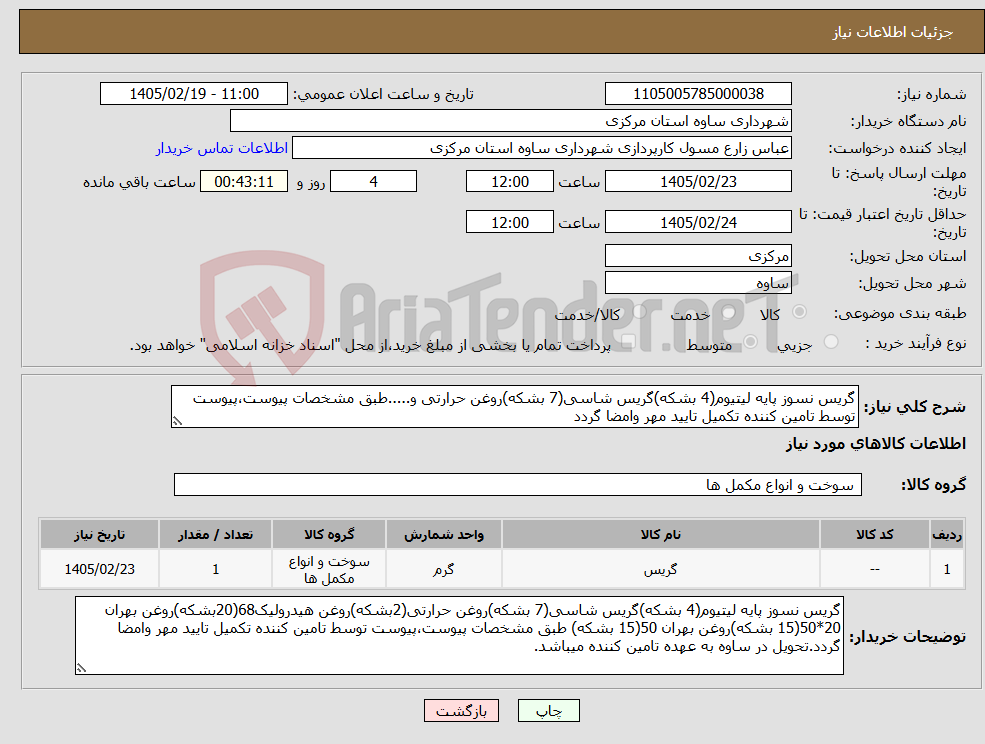
Task: Click the بازگشت back button
Action: 461,711
